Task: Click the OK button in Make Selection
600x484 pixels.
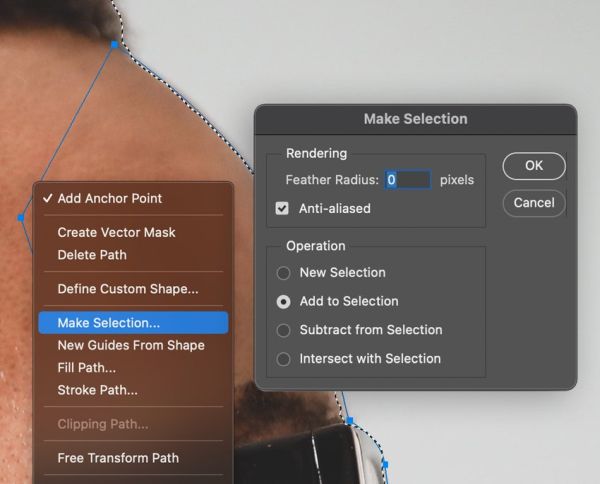Action: 534,166
